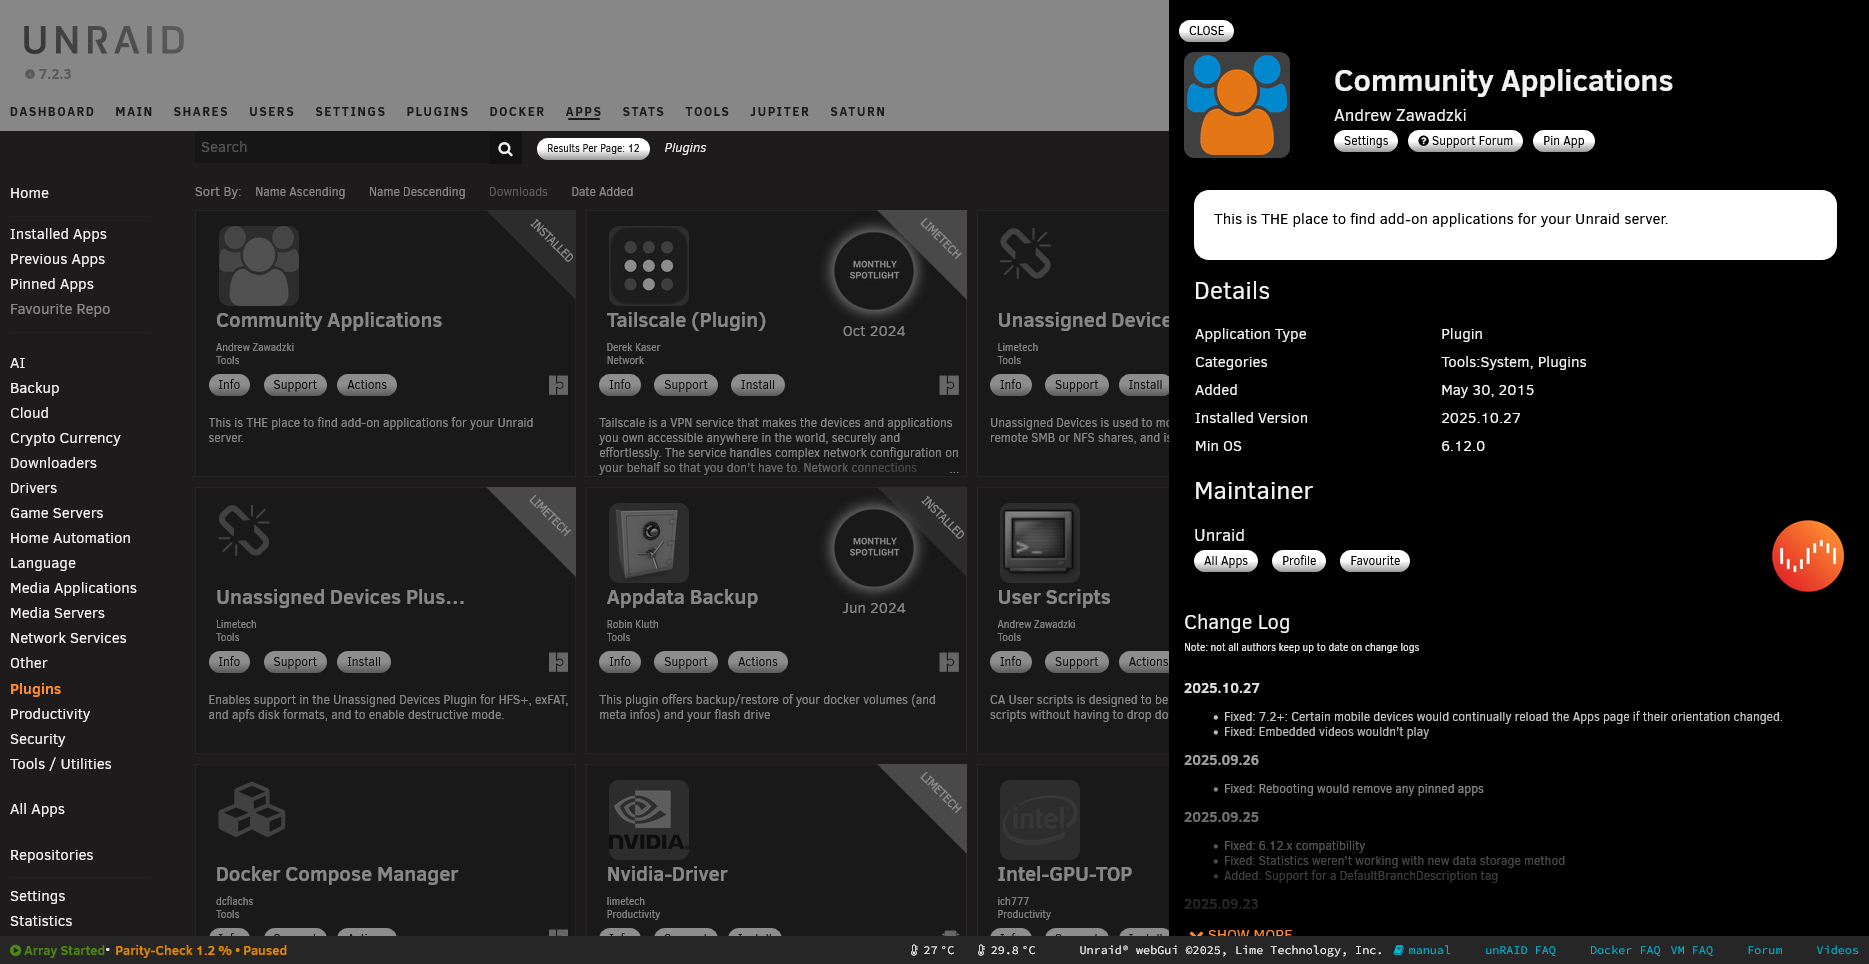Click the Intel-GPU-TOP app icon

click(1038, 820)
